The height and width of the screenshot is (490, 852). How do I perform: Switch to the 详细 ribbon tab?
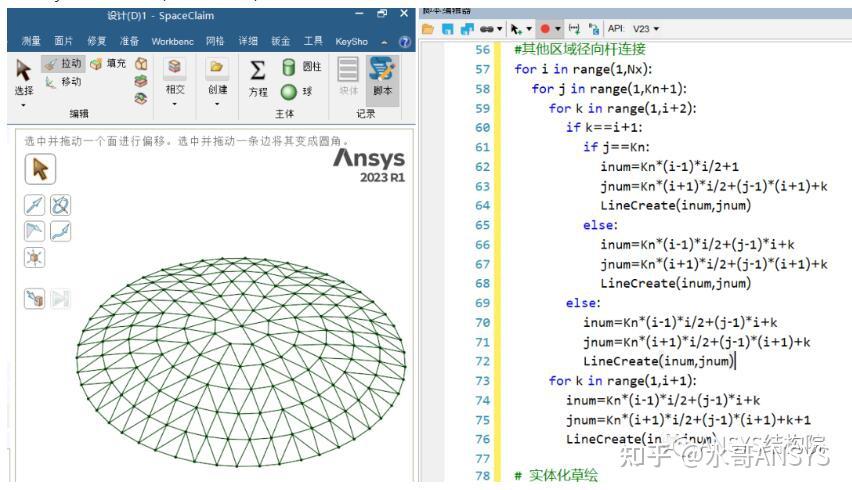(248, 41)
